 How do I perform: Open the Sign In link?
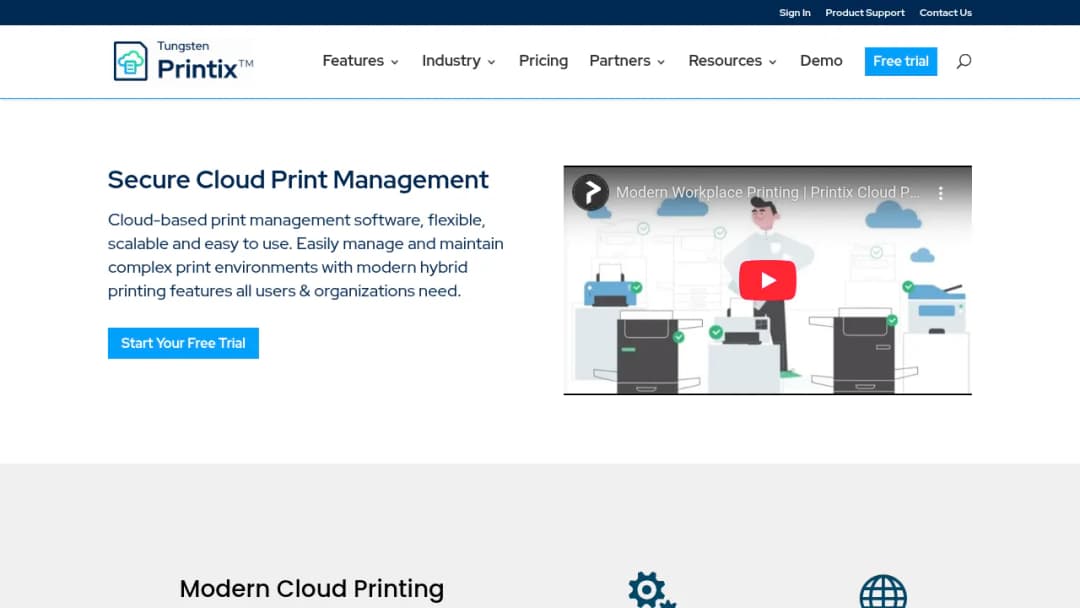794,12
